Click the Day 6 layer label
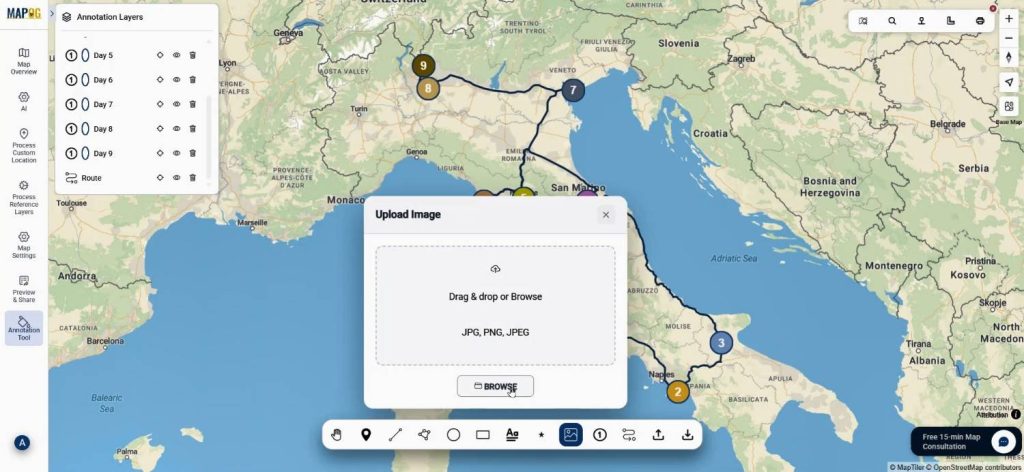The width and height of the screenshot is (1024, 472). (x=103, y=80)
